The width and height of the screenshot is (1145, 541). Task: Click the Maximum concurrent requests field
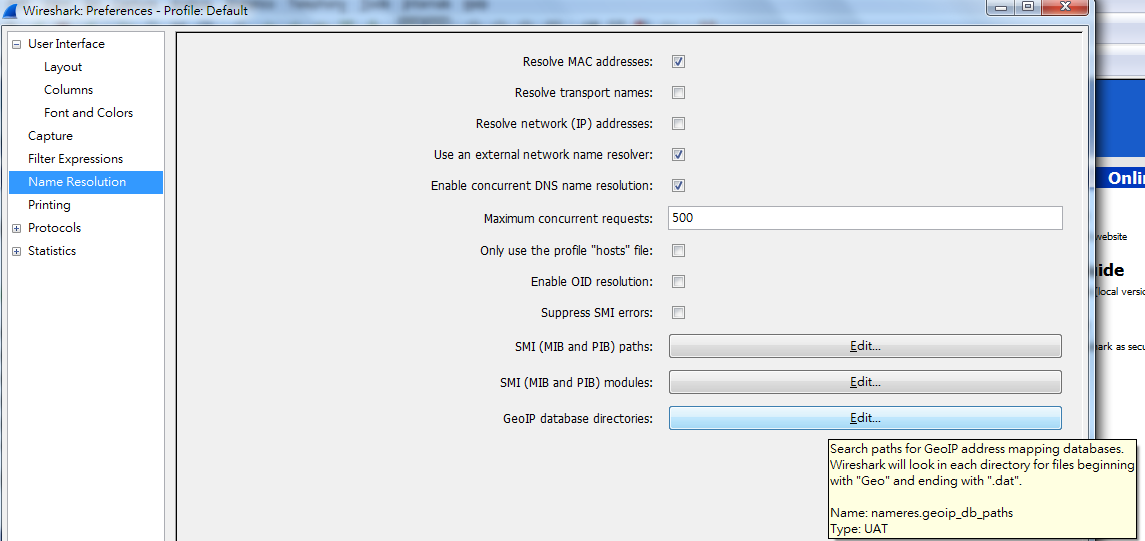tap(865, 218)
